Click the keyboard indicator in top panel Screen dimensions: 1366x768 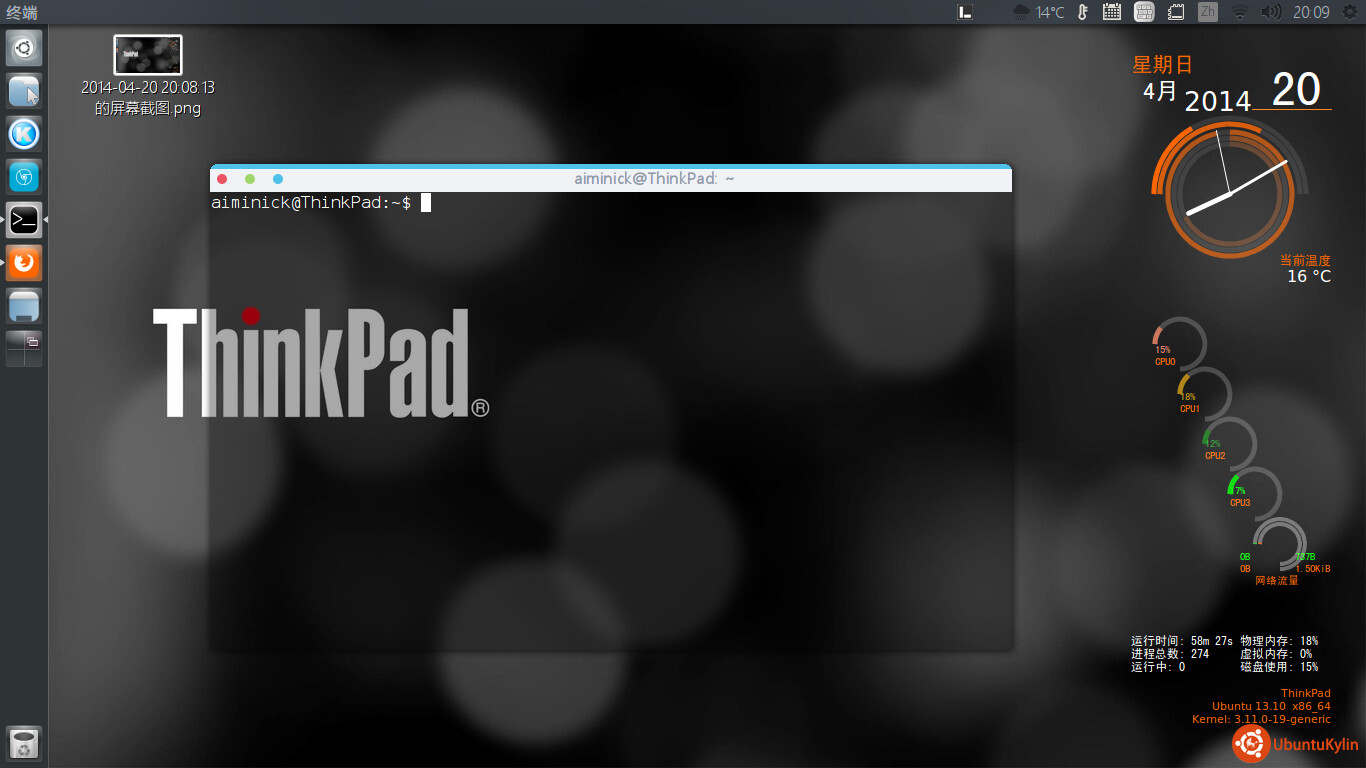coord(1144,12)
